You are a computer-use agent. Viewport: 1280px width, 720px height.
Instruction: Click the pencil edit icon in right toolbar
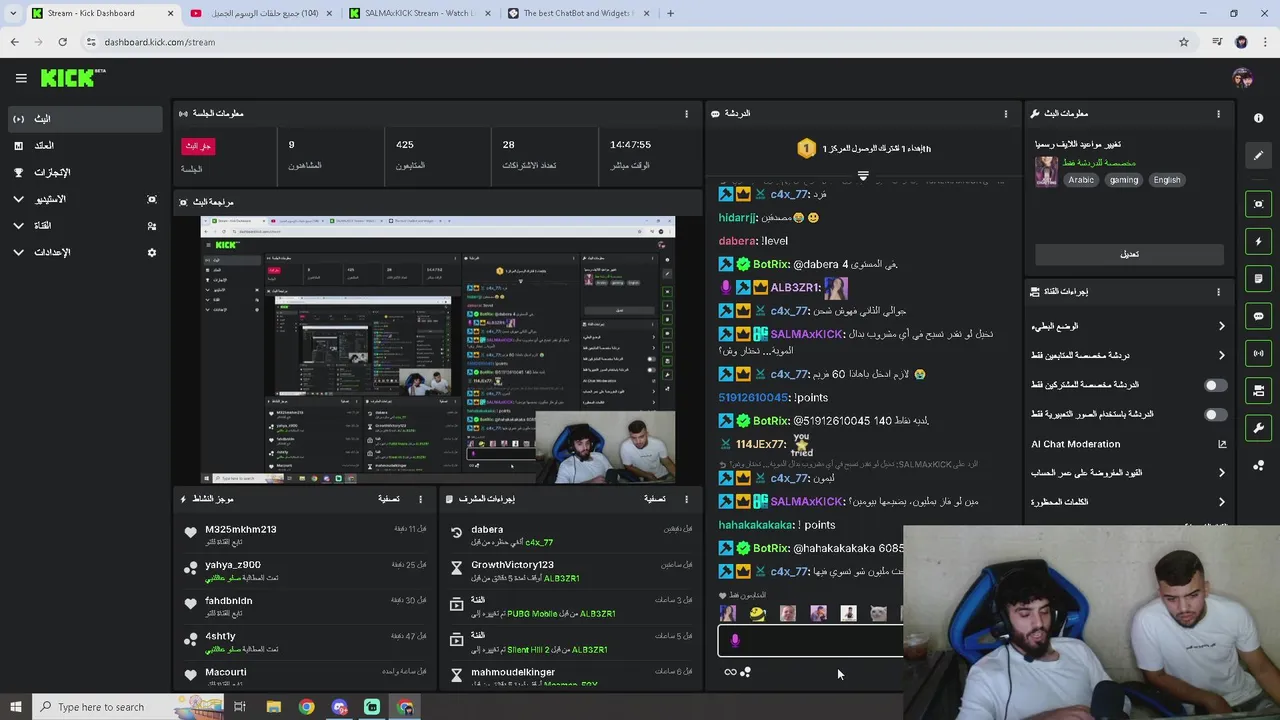pyautogui.click(x=1258, y=155)
